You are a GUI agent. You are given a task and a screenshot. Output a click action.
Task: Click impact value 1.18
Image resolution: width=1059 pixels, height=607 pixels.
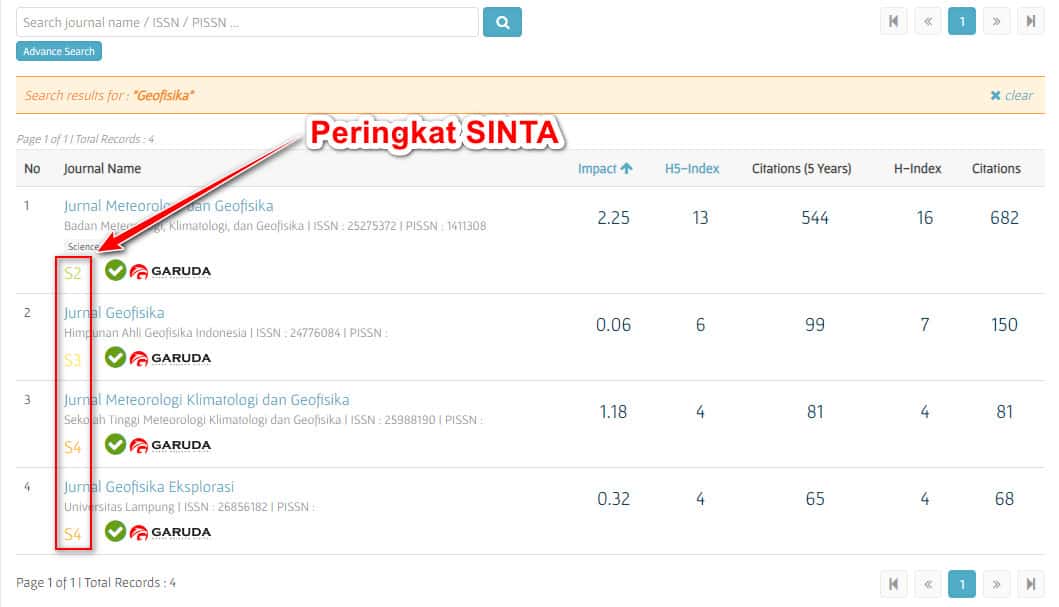pos(613,412)
